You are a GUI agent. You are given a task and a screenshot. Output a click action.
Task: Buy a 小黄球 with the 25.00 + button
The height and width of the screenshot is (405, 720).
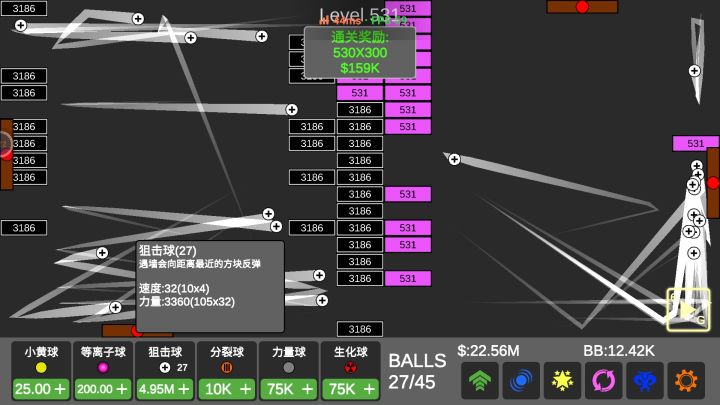pyautogui.click(x=41, y=389)
